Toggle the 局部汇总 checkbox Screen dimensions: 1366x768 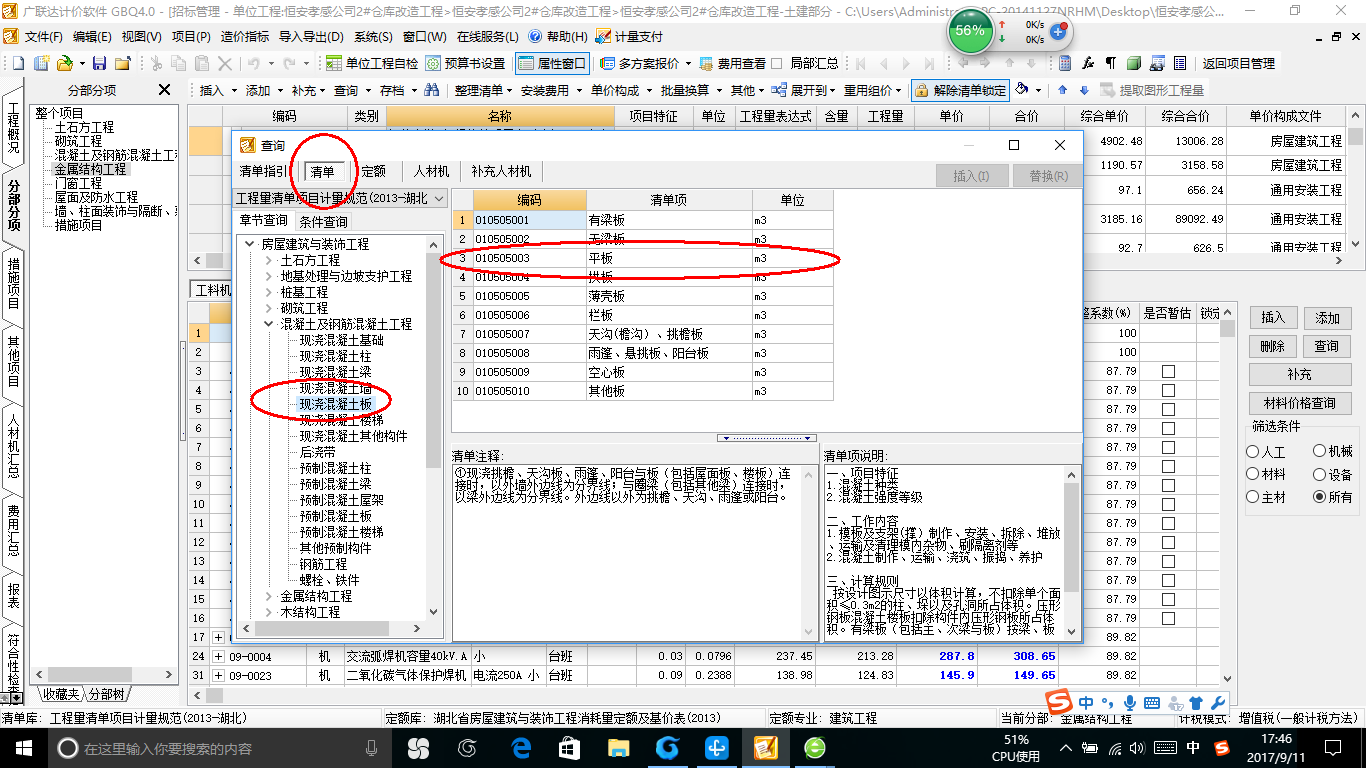(778, 63)
